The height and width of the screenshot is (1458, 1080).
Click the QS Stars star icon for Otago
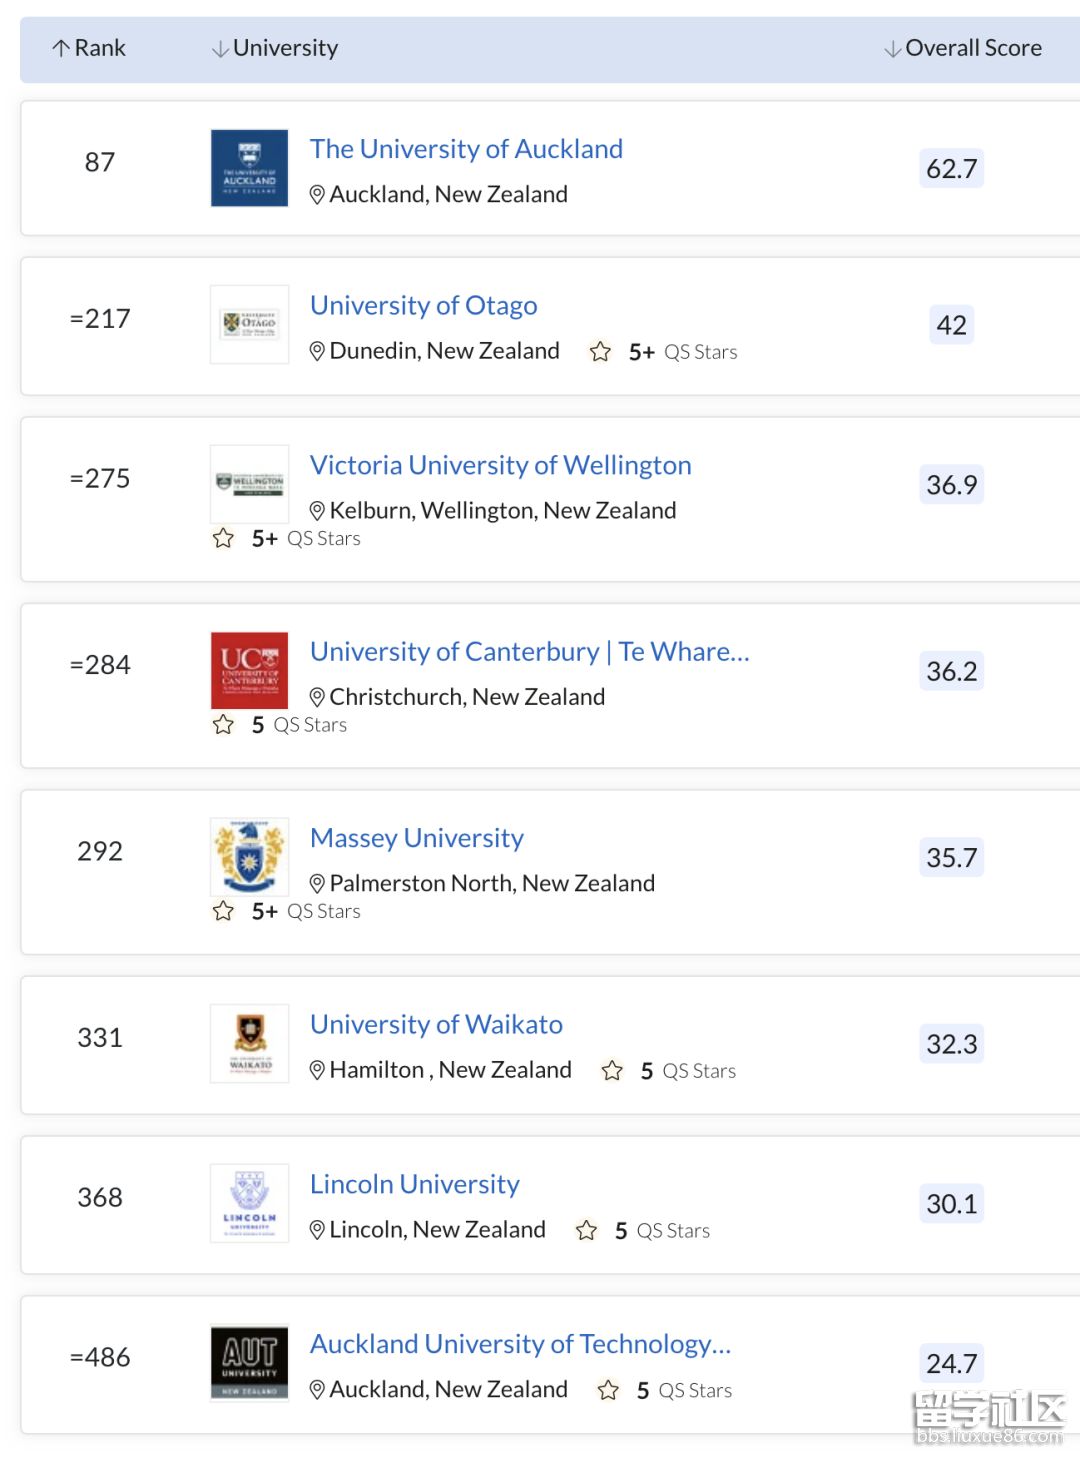point(600,352)
